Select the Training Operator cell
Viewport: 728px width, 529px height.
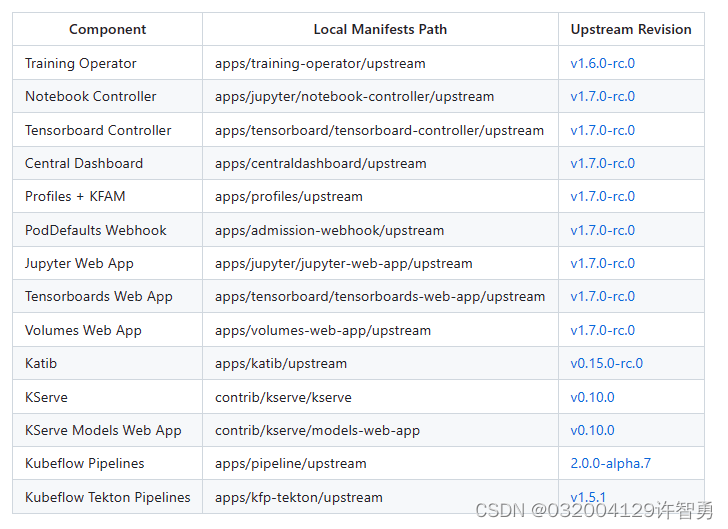[107, 63]
